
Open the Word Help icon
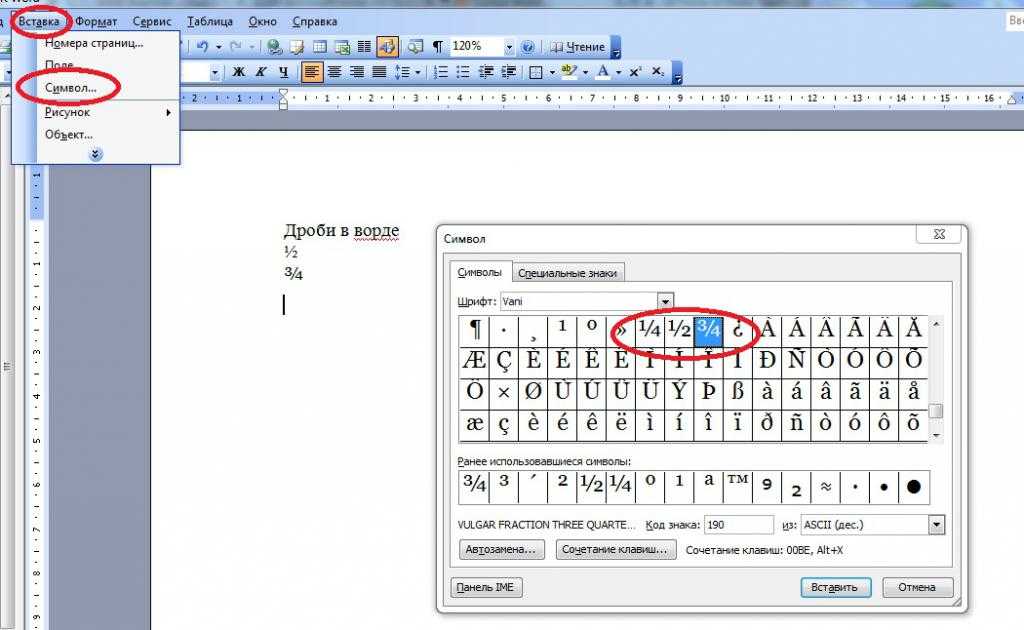pos(528,46)
